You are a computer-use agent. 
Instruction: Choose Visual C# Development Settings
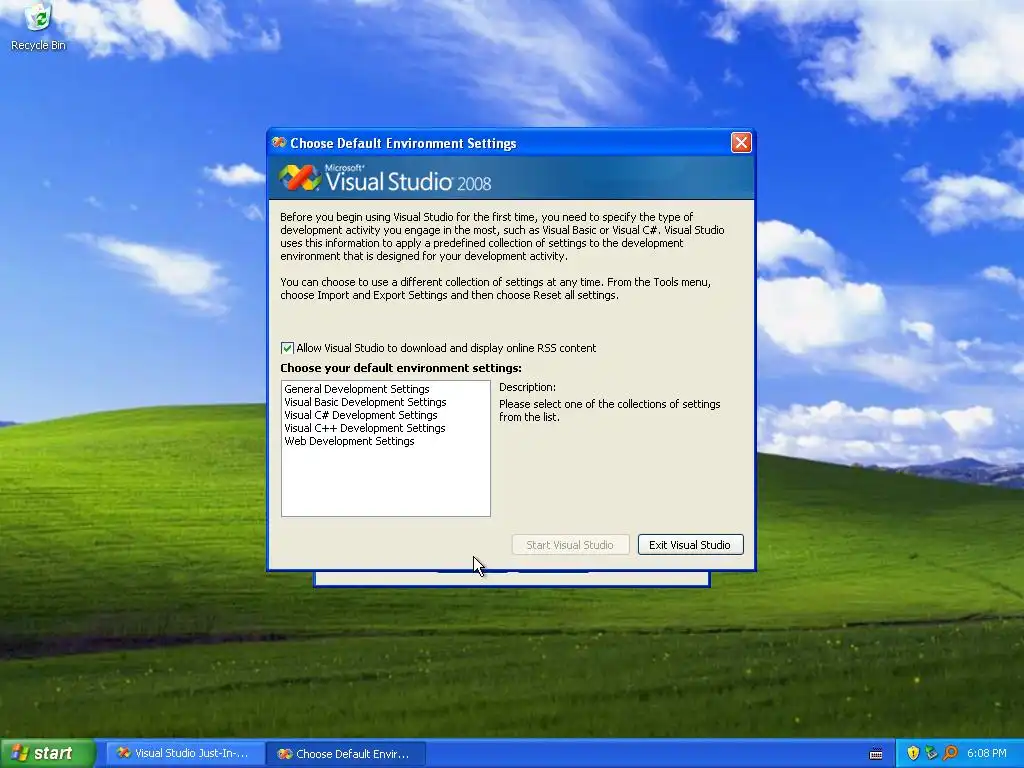click(x=360, y=415)
